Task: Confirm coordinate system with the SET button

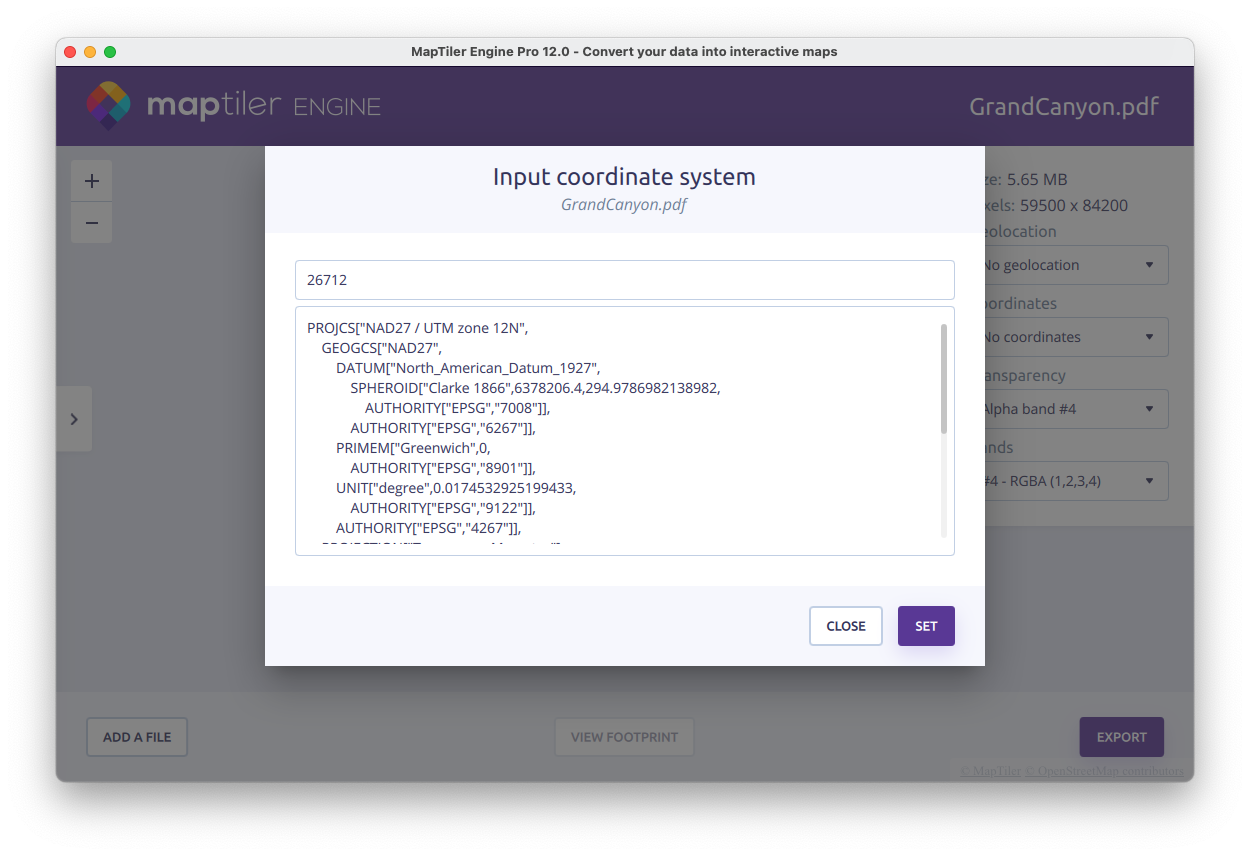Action: point(926,626)
